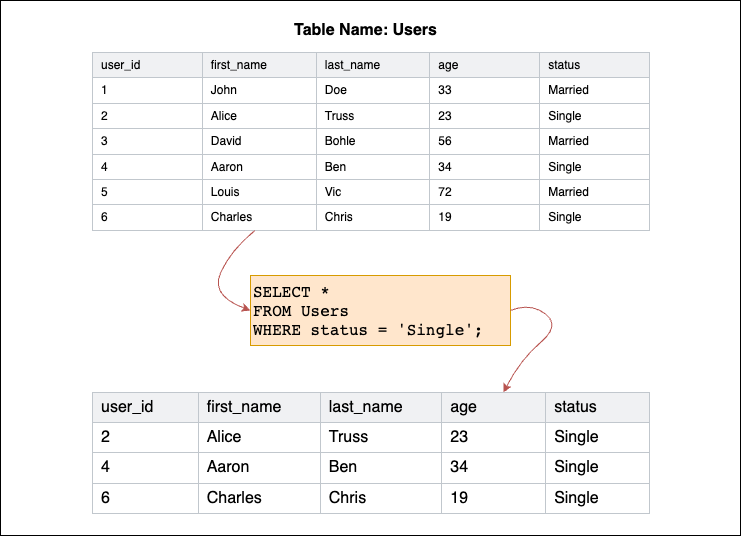Viewport: 741px width, 536px height.
Task: Click the user_id header in top table
Action: click(120, 65)
